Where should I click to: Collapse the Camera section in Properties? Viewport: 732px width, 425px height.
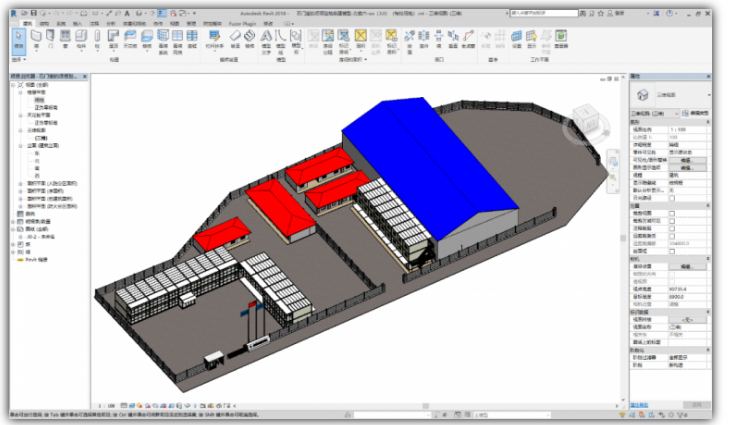coord(708,258)
